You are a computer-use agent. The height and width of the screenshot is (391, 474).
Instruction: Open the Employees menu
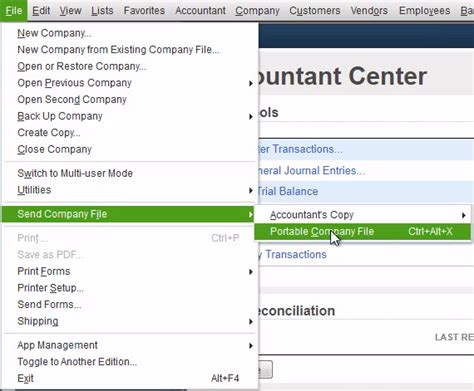point(424,11)
